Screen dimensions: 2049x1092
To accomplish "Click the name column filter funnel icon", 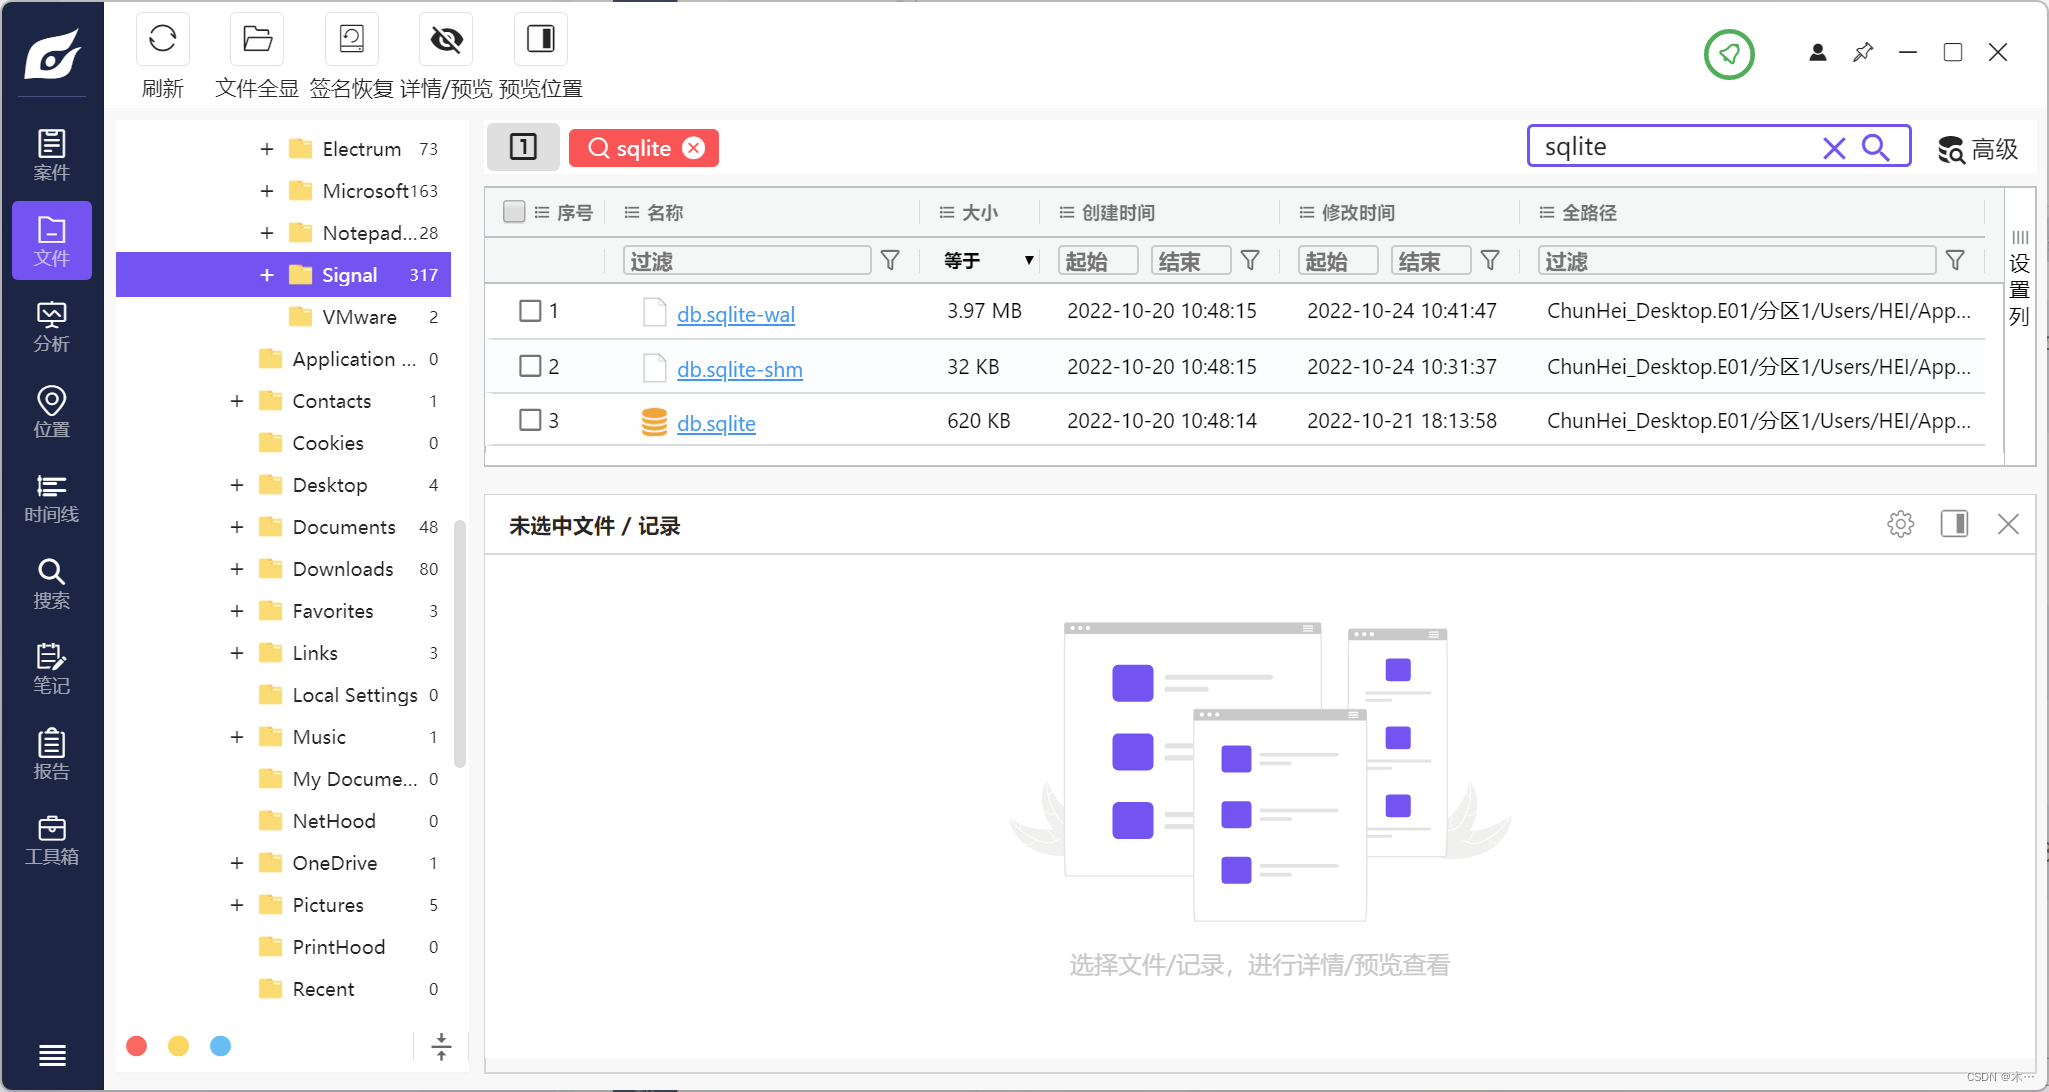I will point(890,261).
